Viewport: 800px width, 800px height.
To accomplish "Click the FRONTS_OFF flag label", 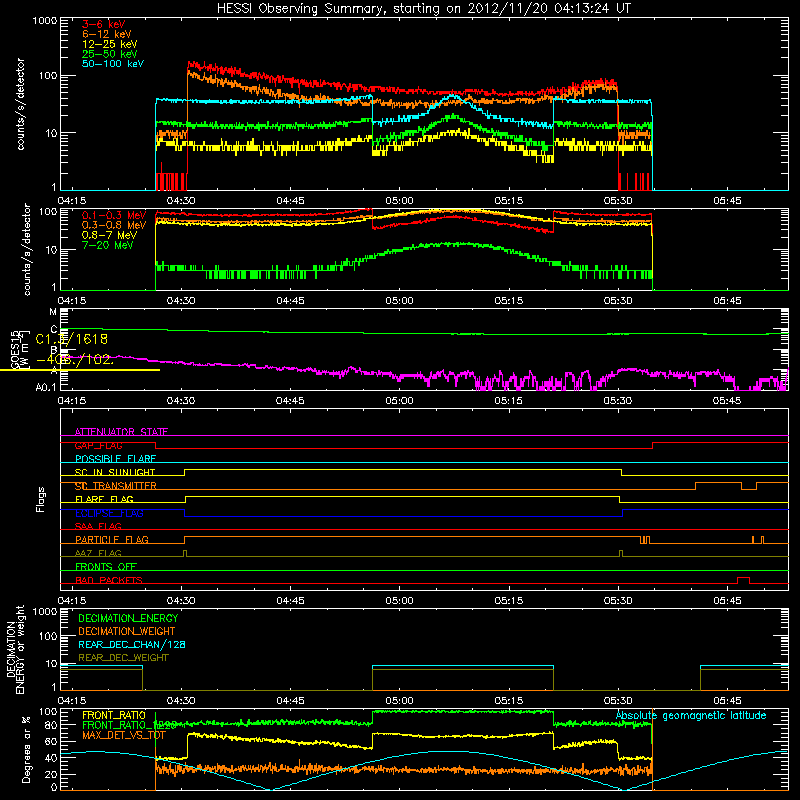I will point(106,567).
